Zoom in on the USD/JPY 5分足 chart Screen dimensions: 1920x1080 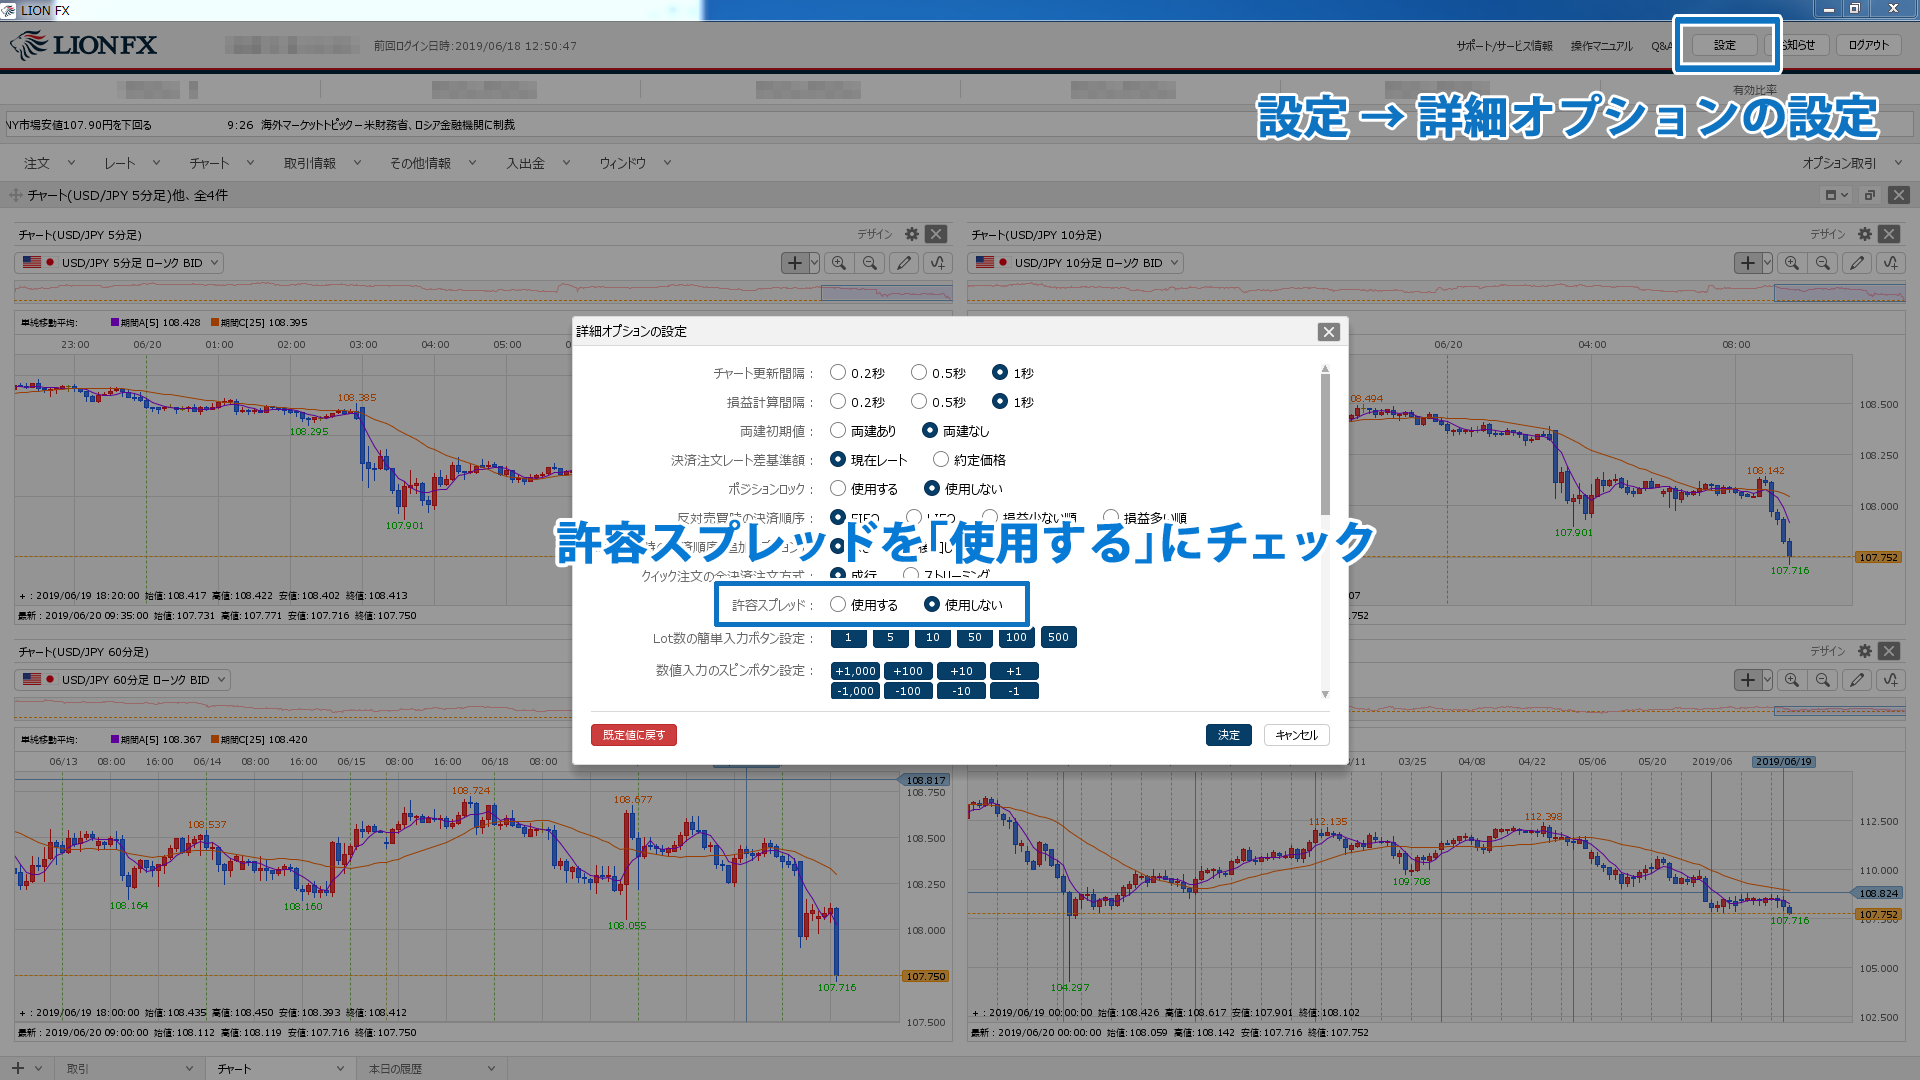point(841,262)
